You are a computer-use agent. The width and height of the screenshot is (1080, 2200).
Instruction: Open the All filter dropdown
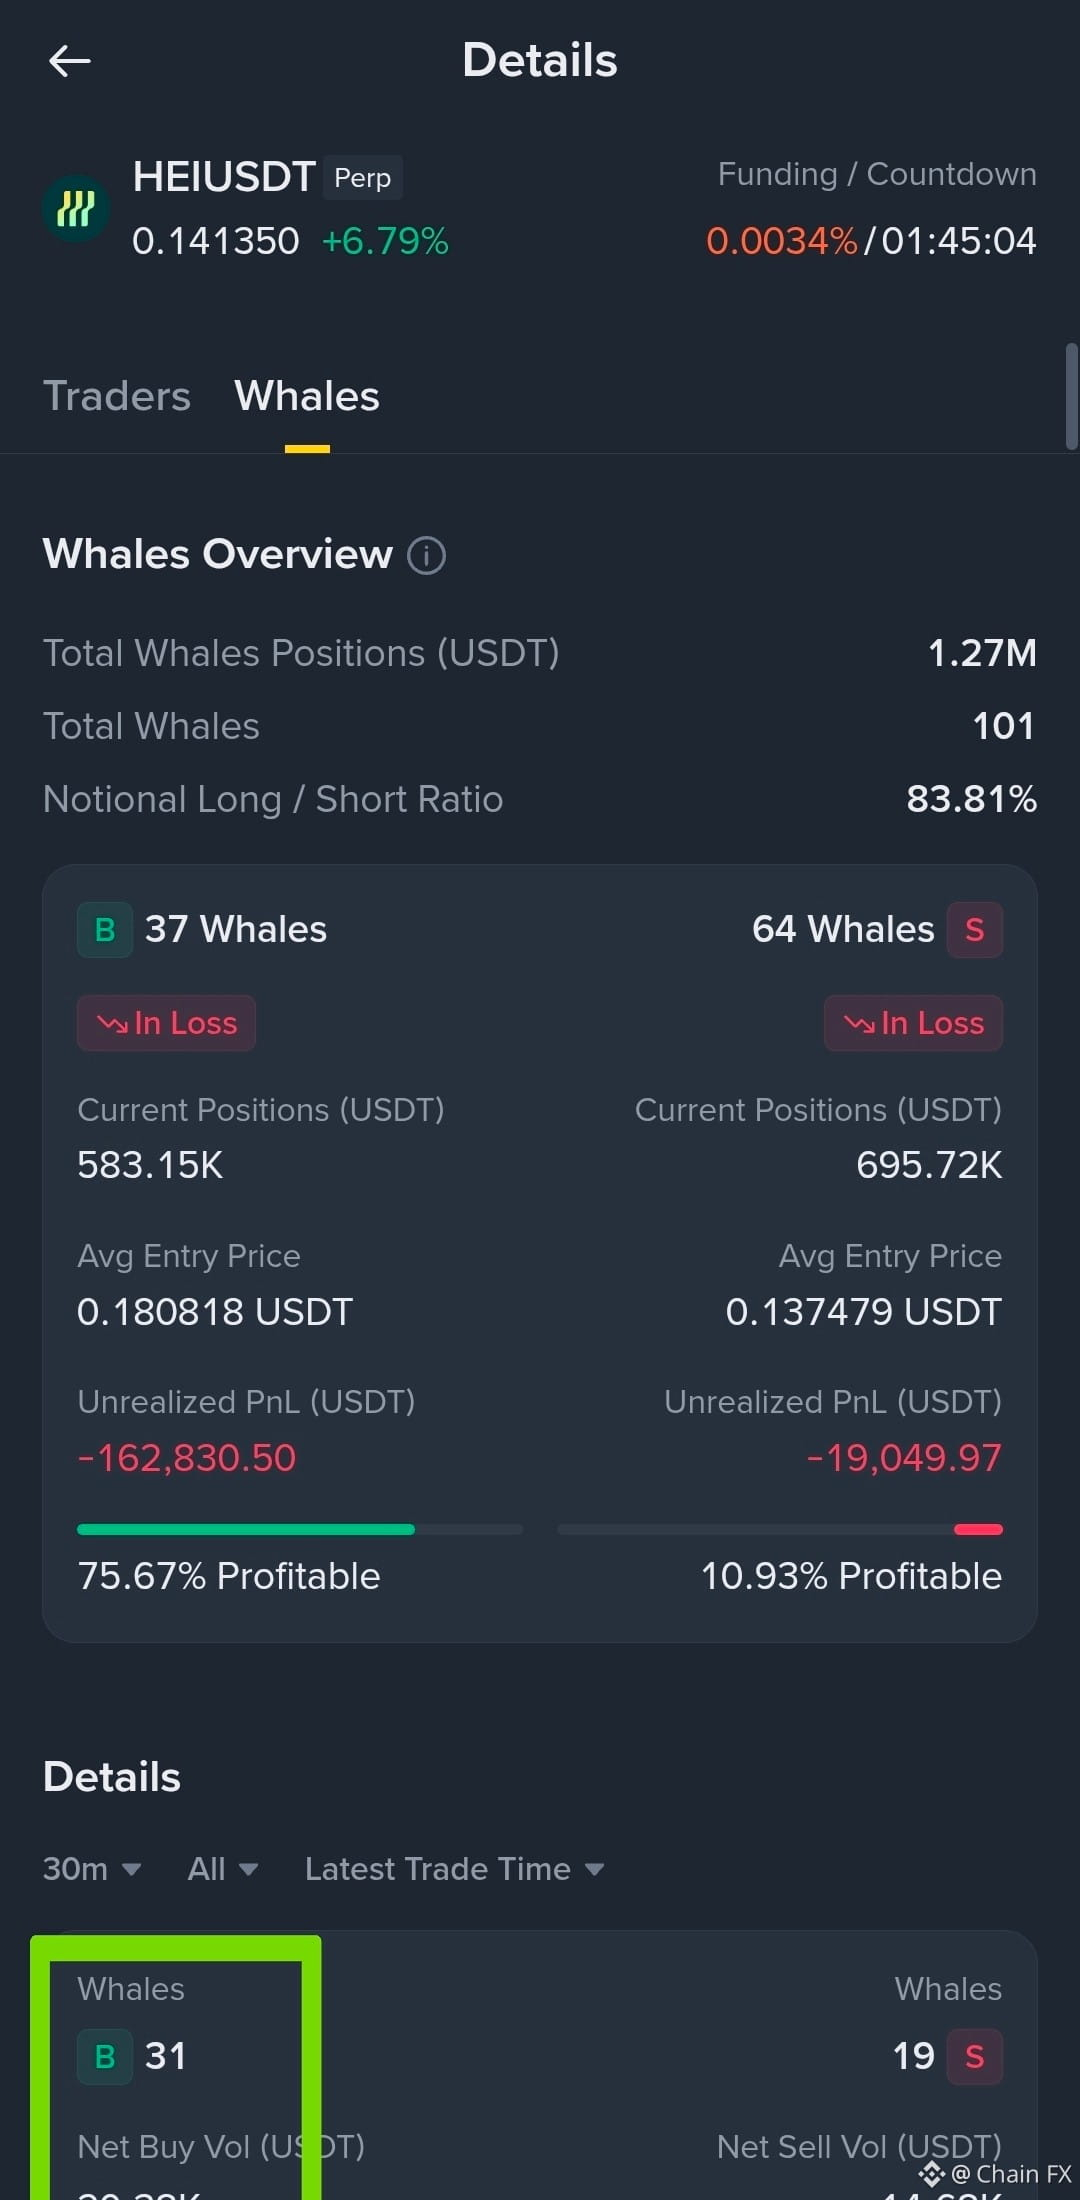tap(223, 1869)
